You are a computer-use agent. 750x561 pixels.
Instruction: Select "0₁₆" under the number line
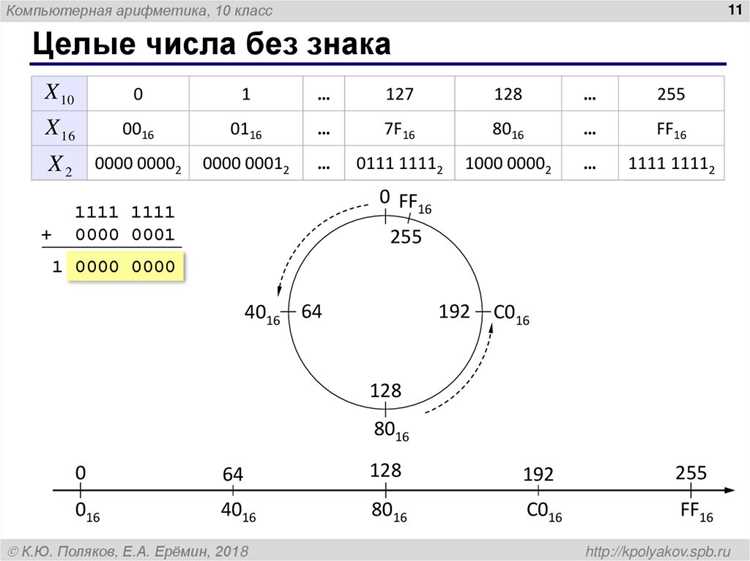click(88, 512)
